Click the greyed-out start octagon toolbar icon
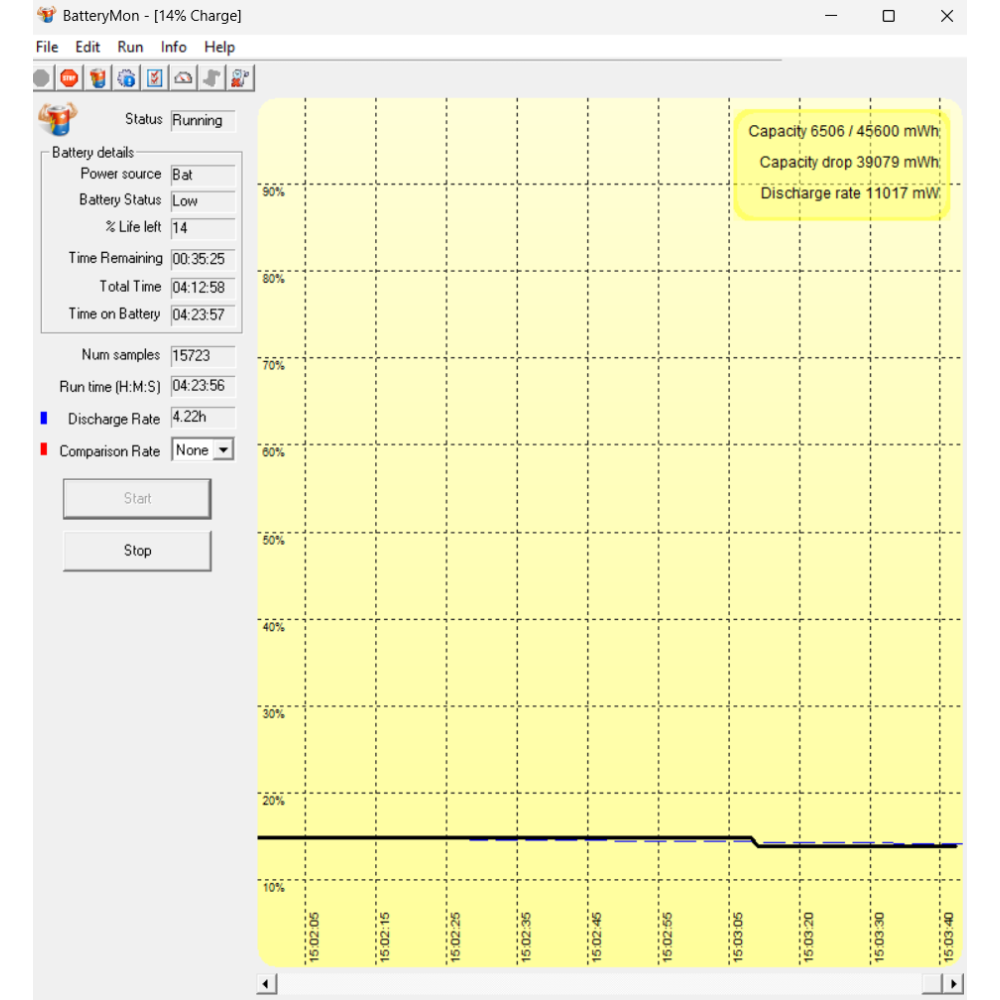Screen dimensions: 1000x1000 [x=41, y=78]
